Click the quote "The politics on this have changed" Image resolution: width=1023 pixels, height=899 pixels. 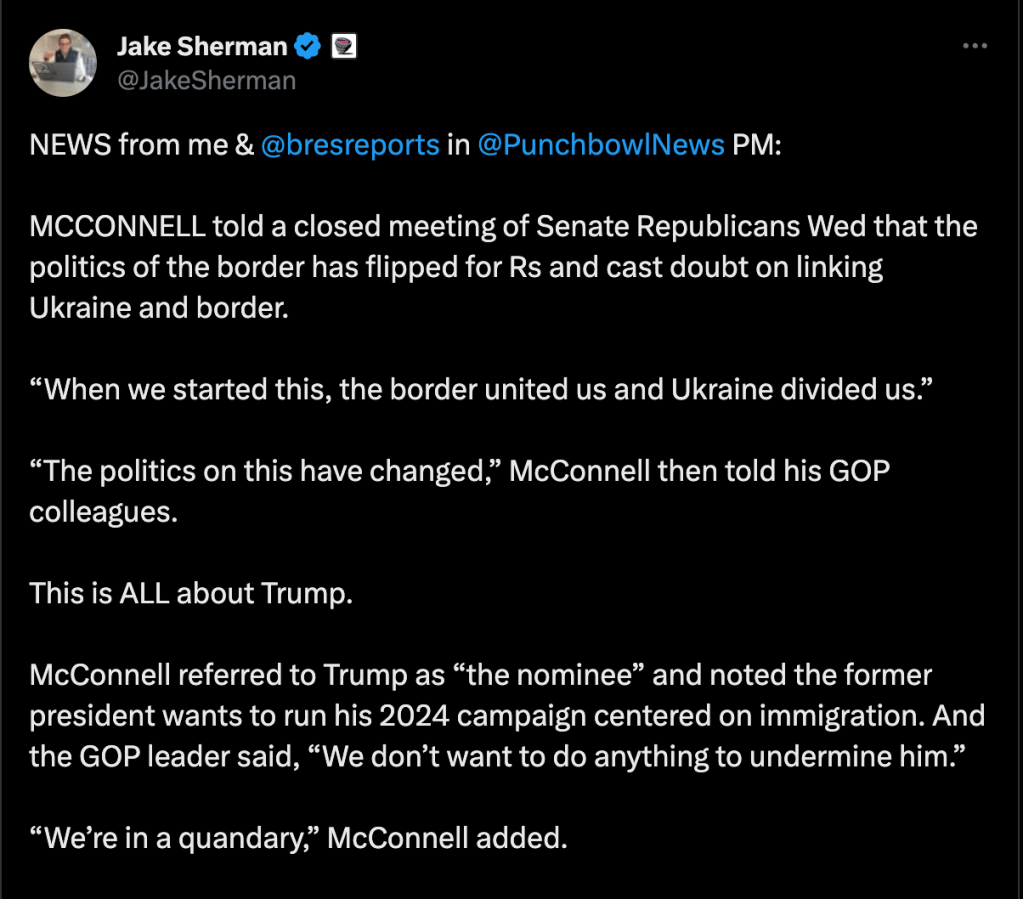[x=264, y=470]
